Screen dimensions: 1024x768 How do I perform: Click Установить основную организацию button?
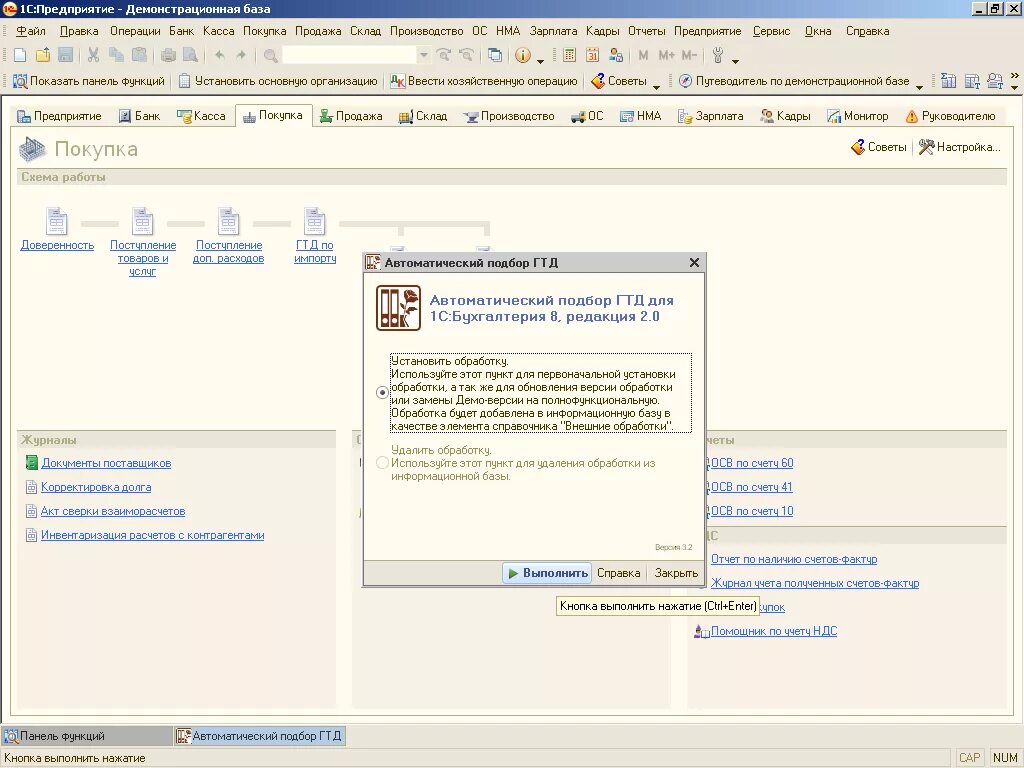pos(278,81)
